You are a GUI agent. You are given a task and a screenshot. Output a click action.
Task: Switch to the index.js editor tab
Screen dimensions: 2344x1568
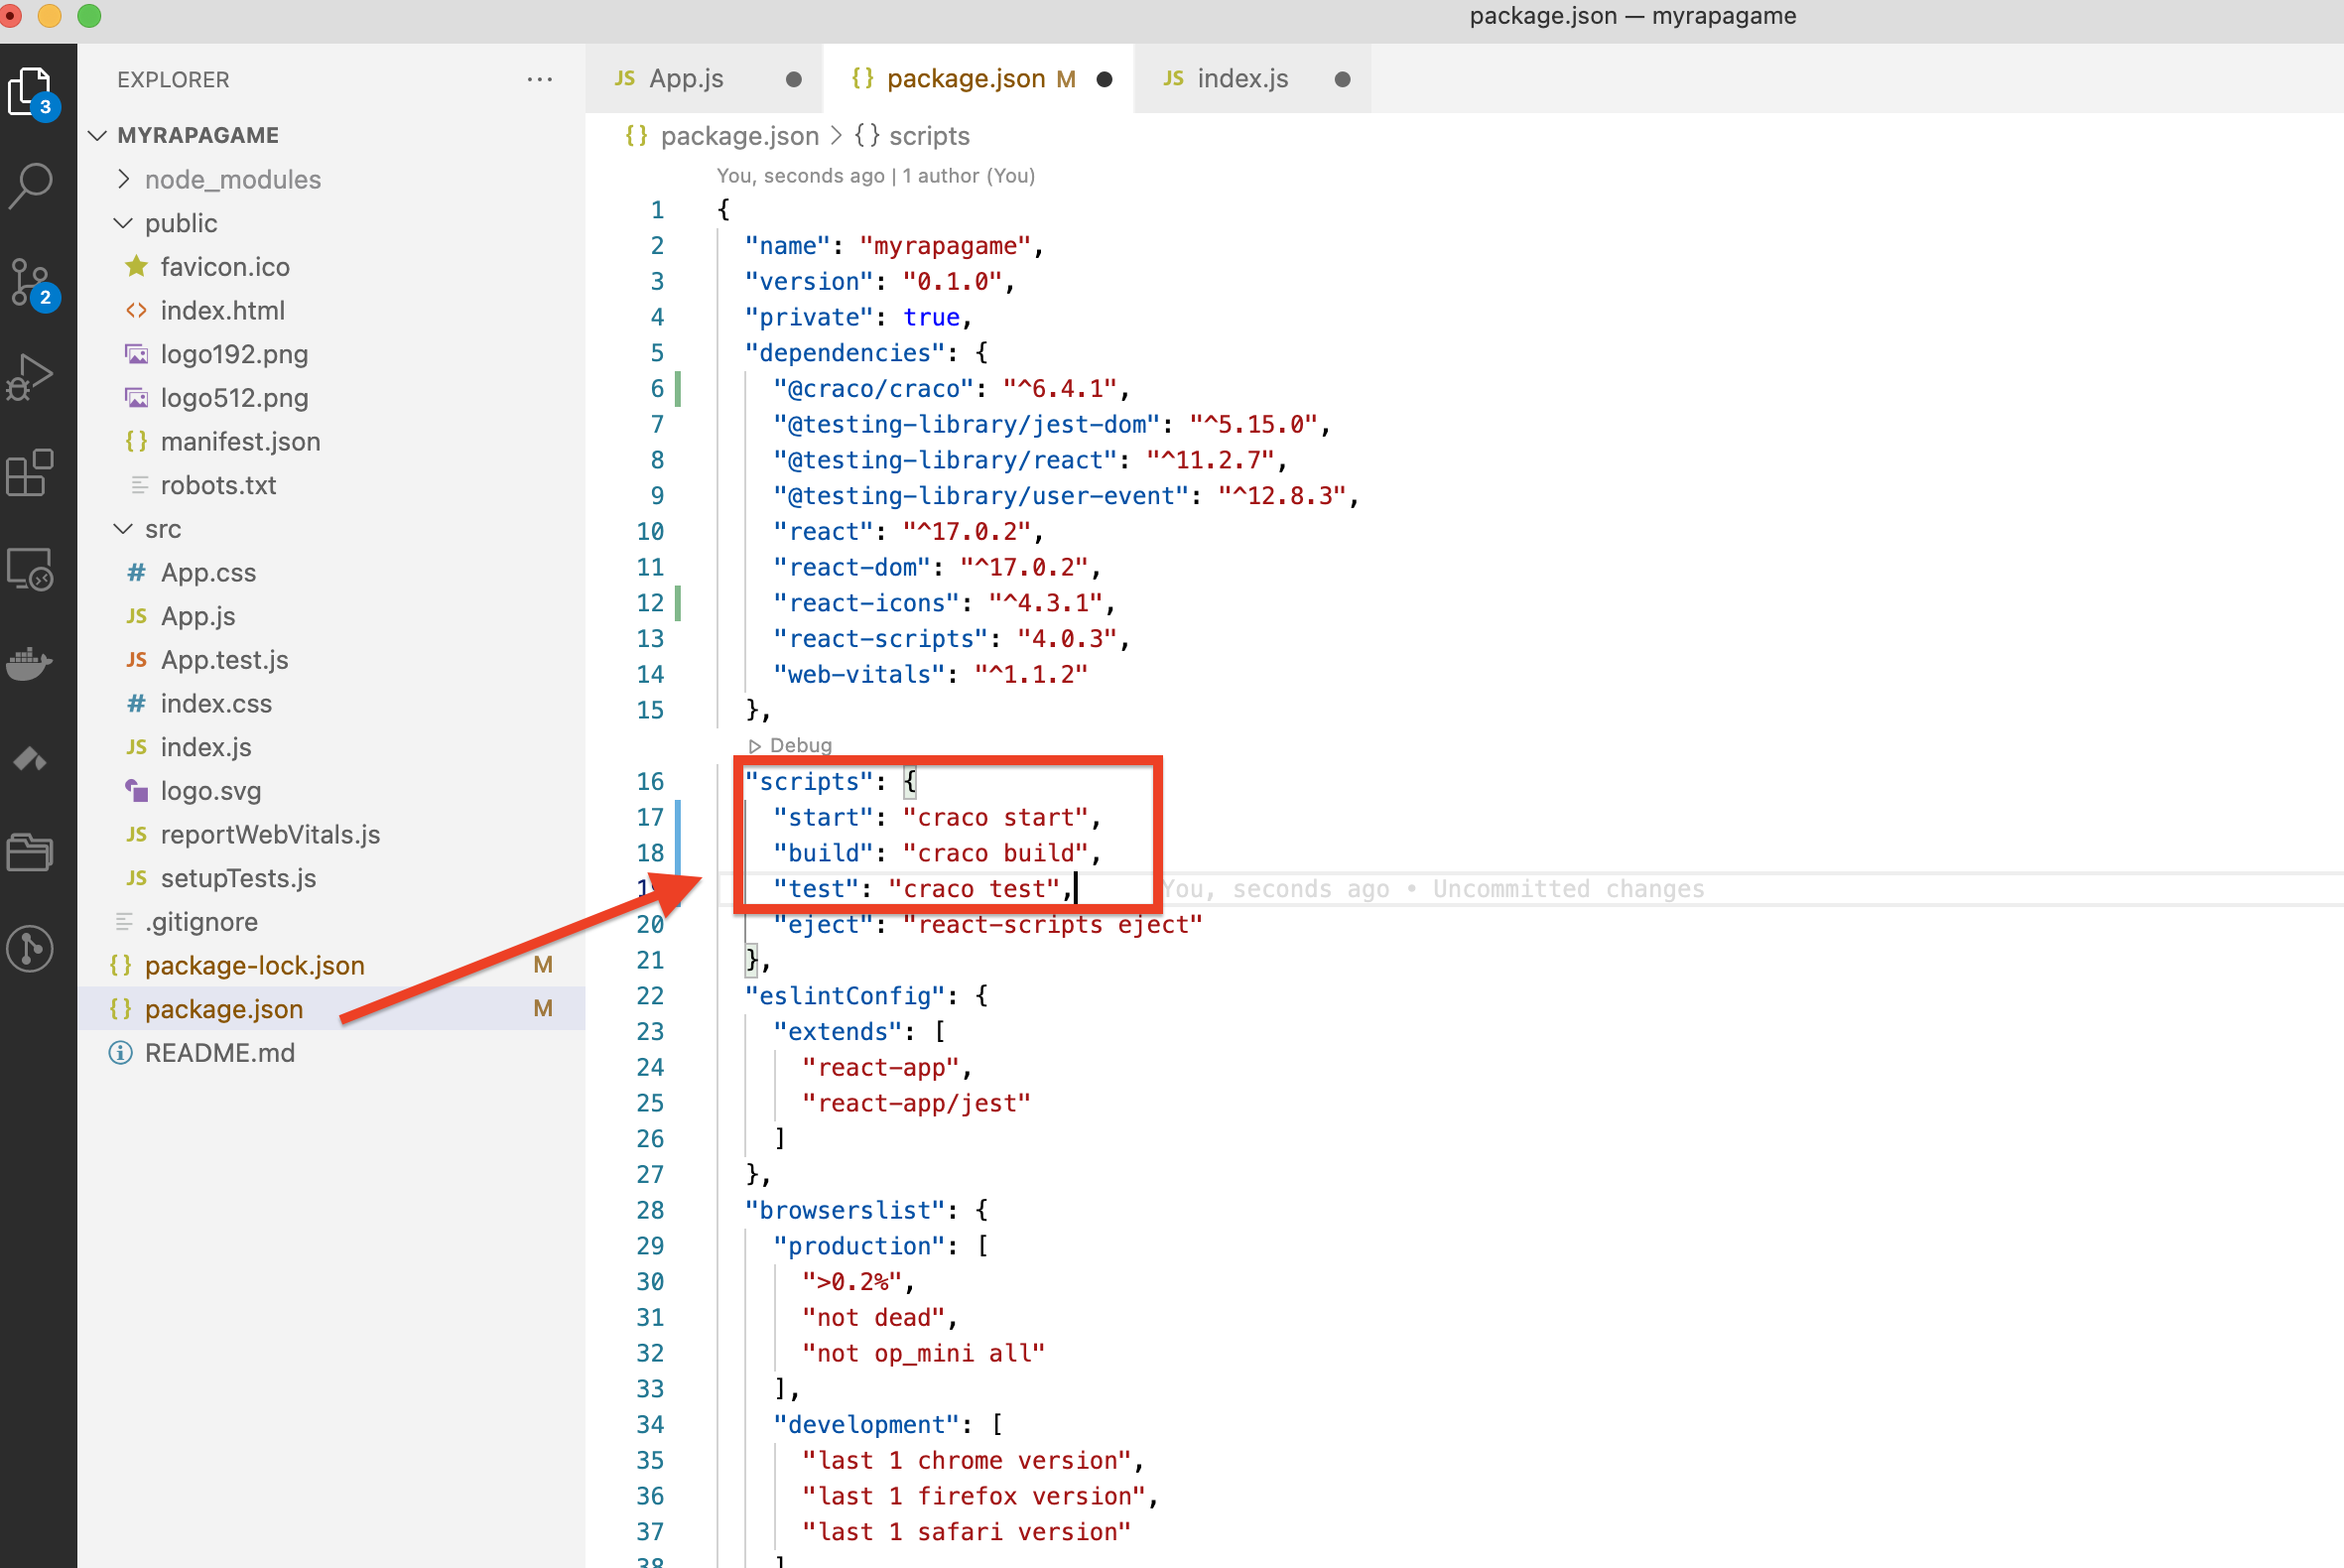(1242, 79)
